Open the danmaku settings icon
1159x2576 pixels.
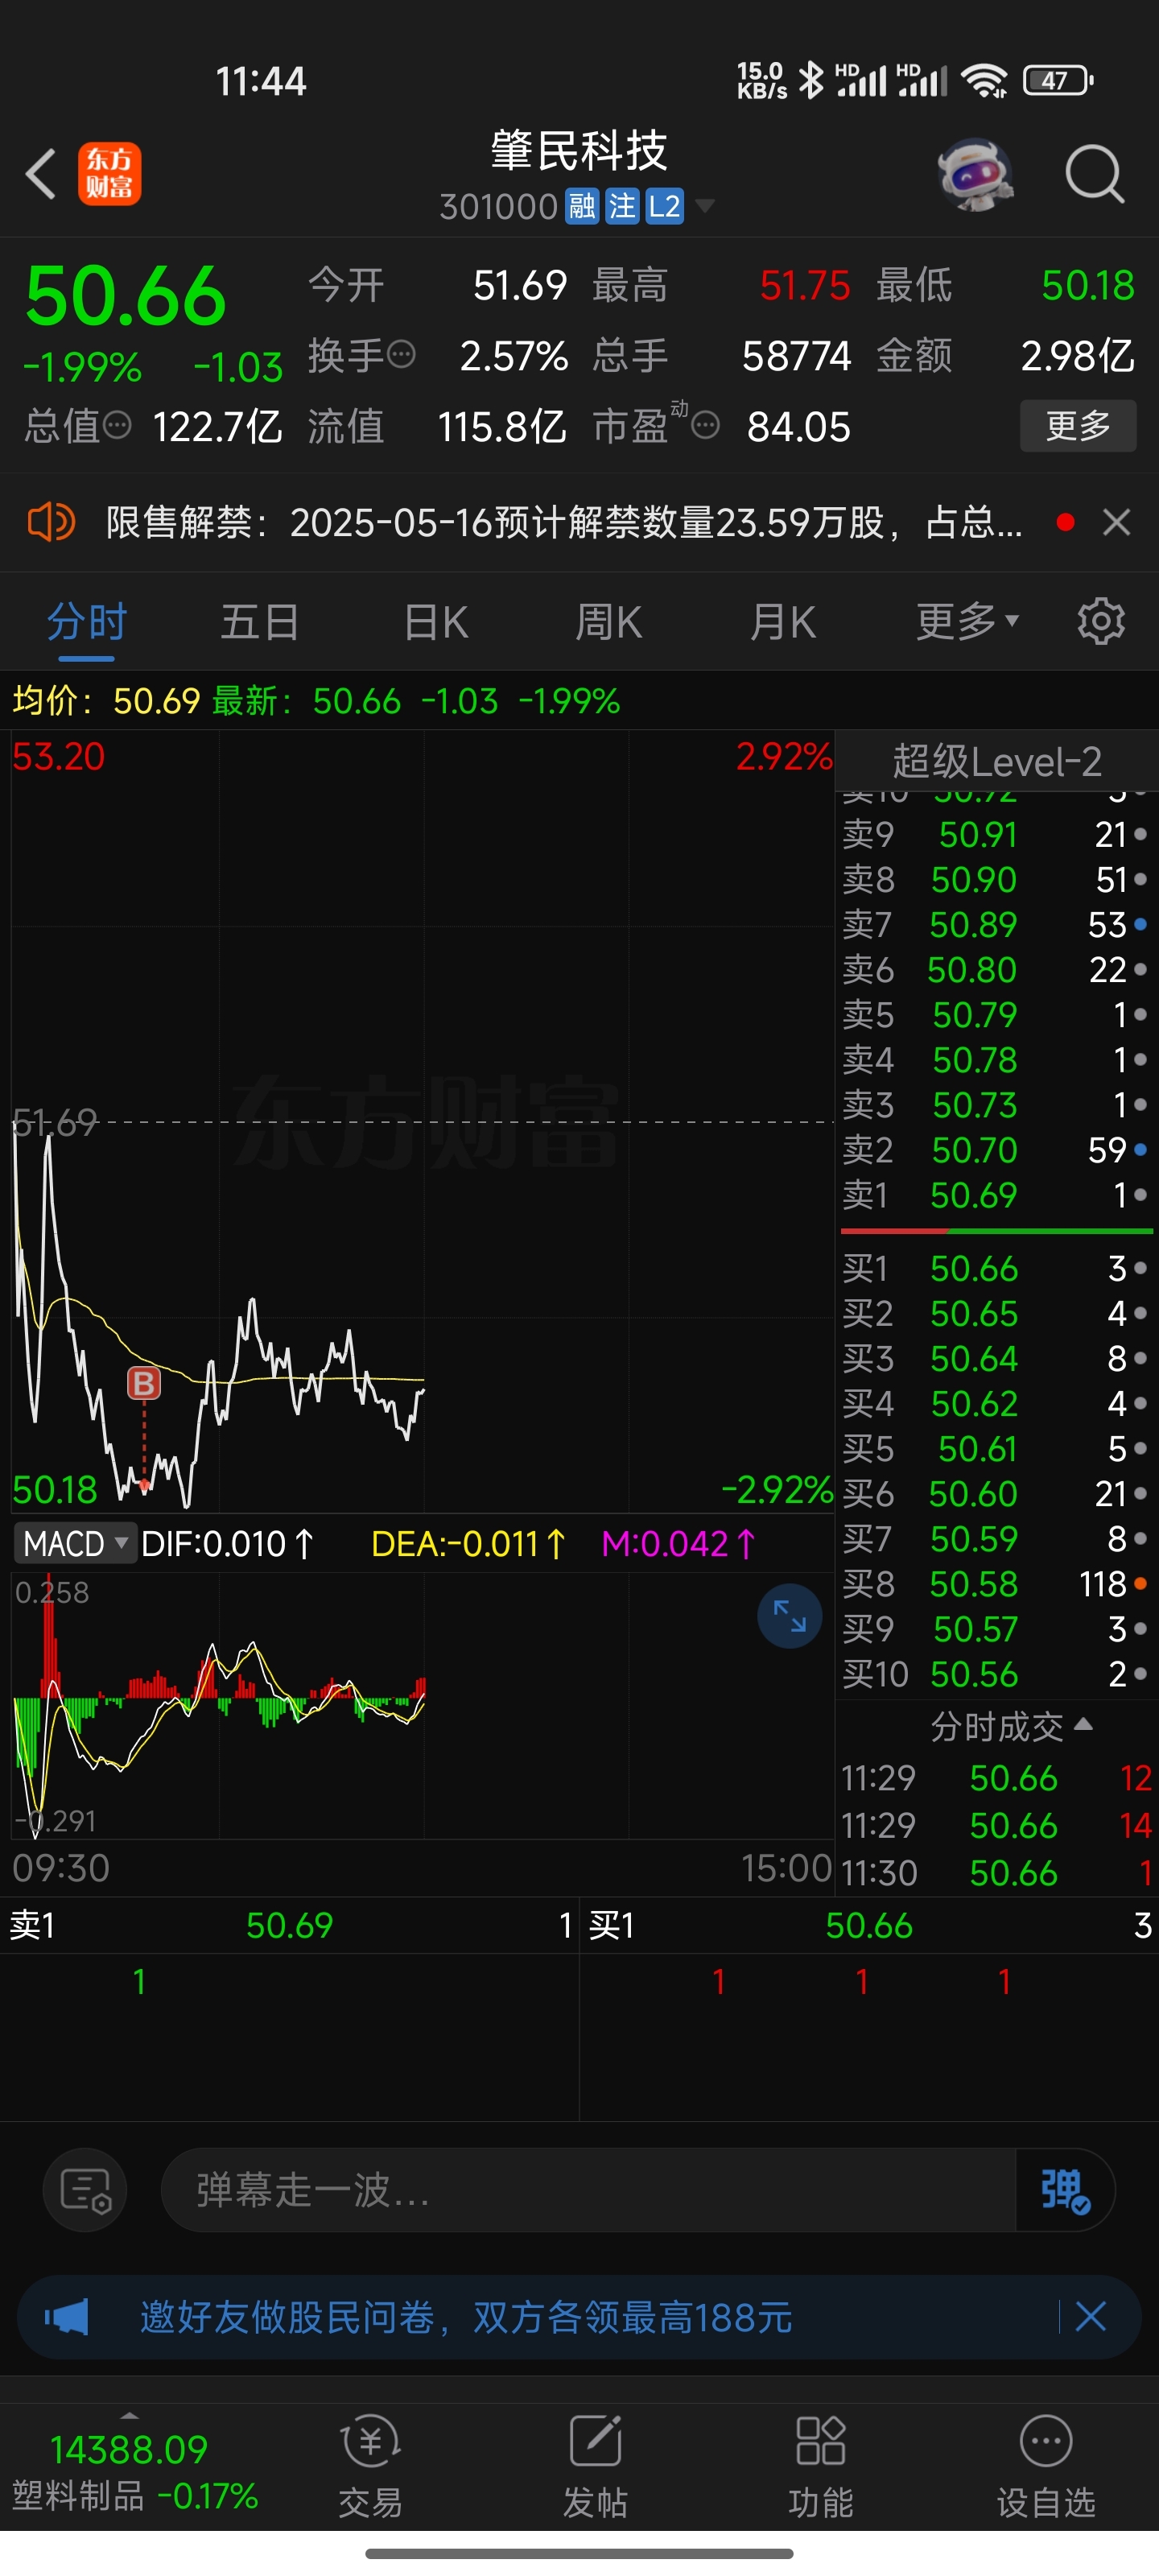pos(85,2190)
